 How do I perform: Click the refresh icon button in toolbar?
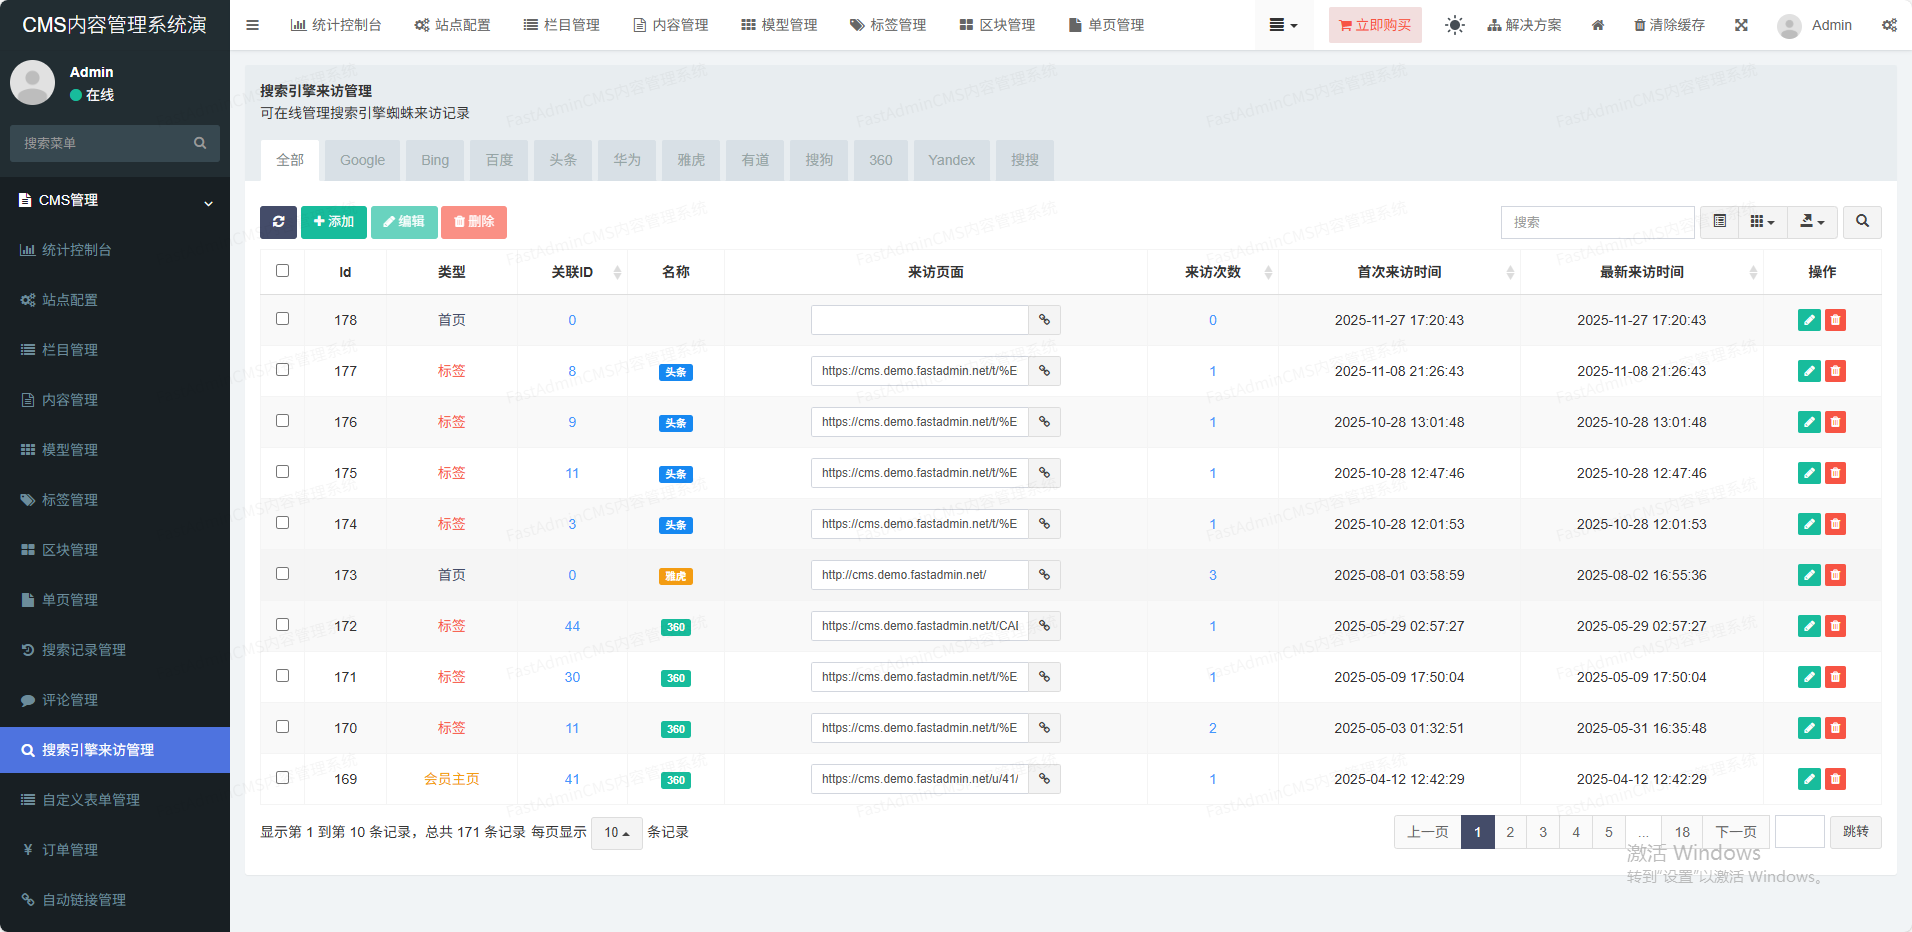[278, 222]
